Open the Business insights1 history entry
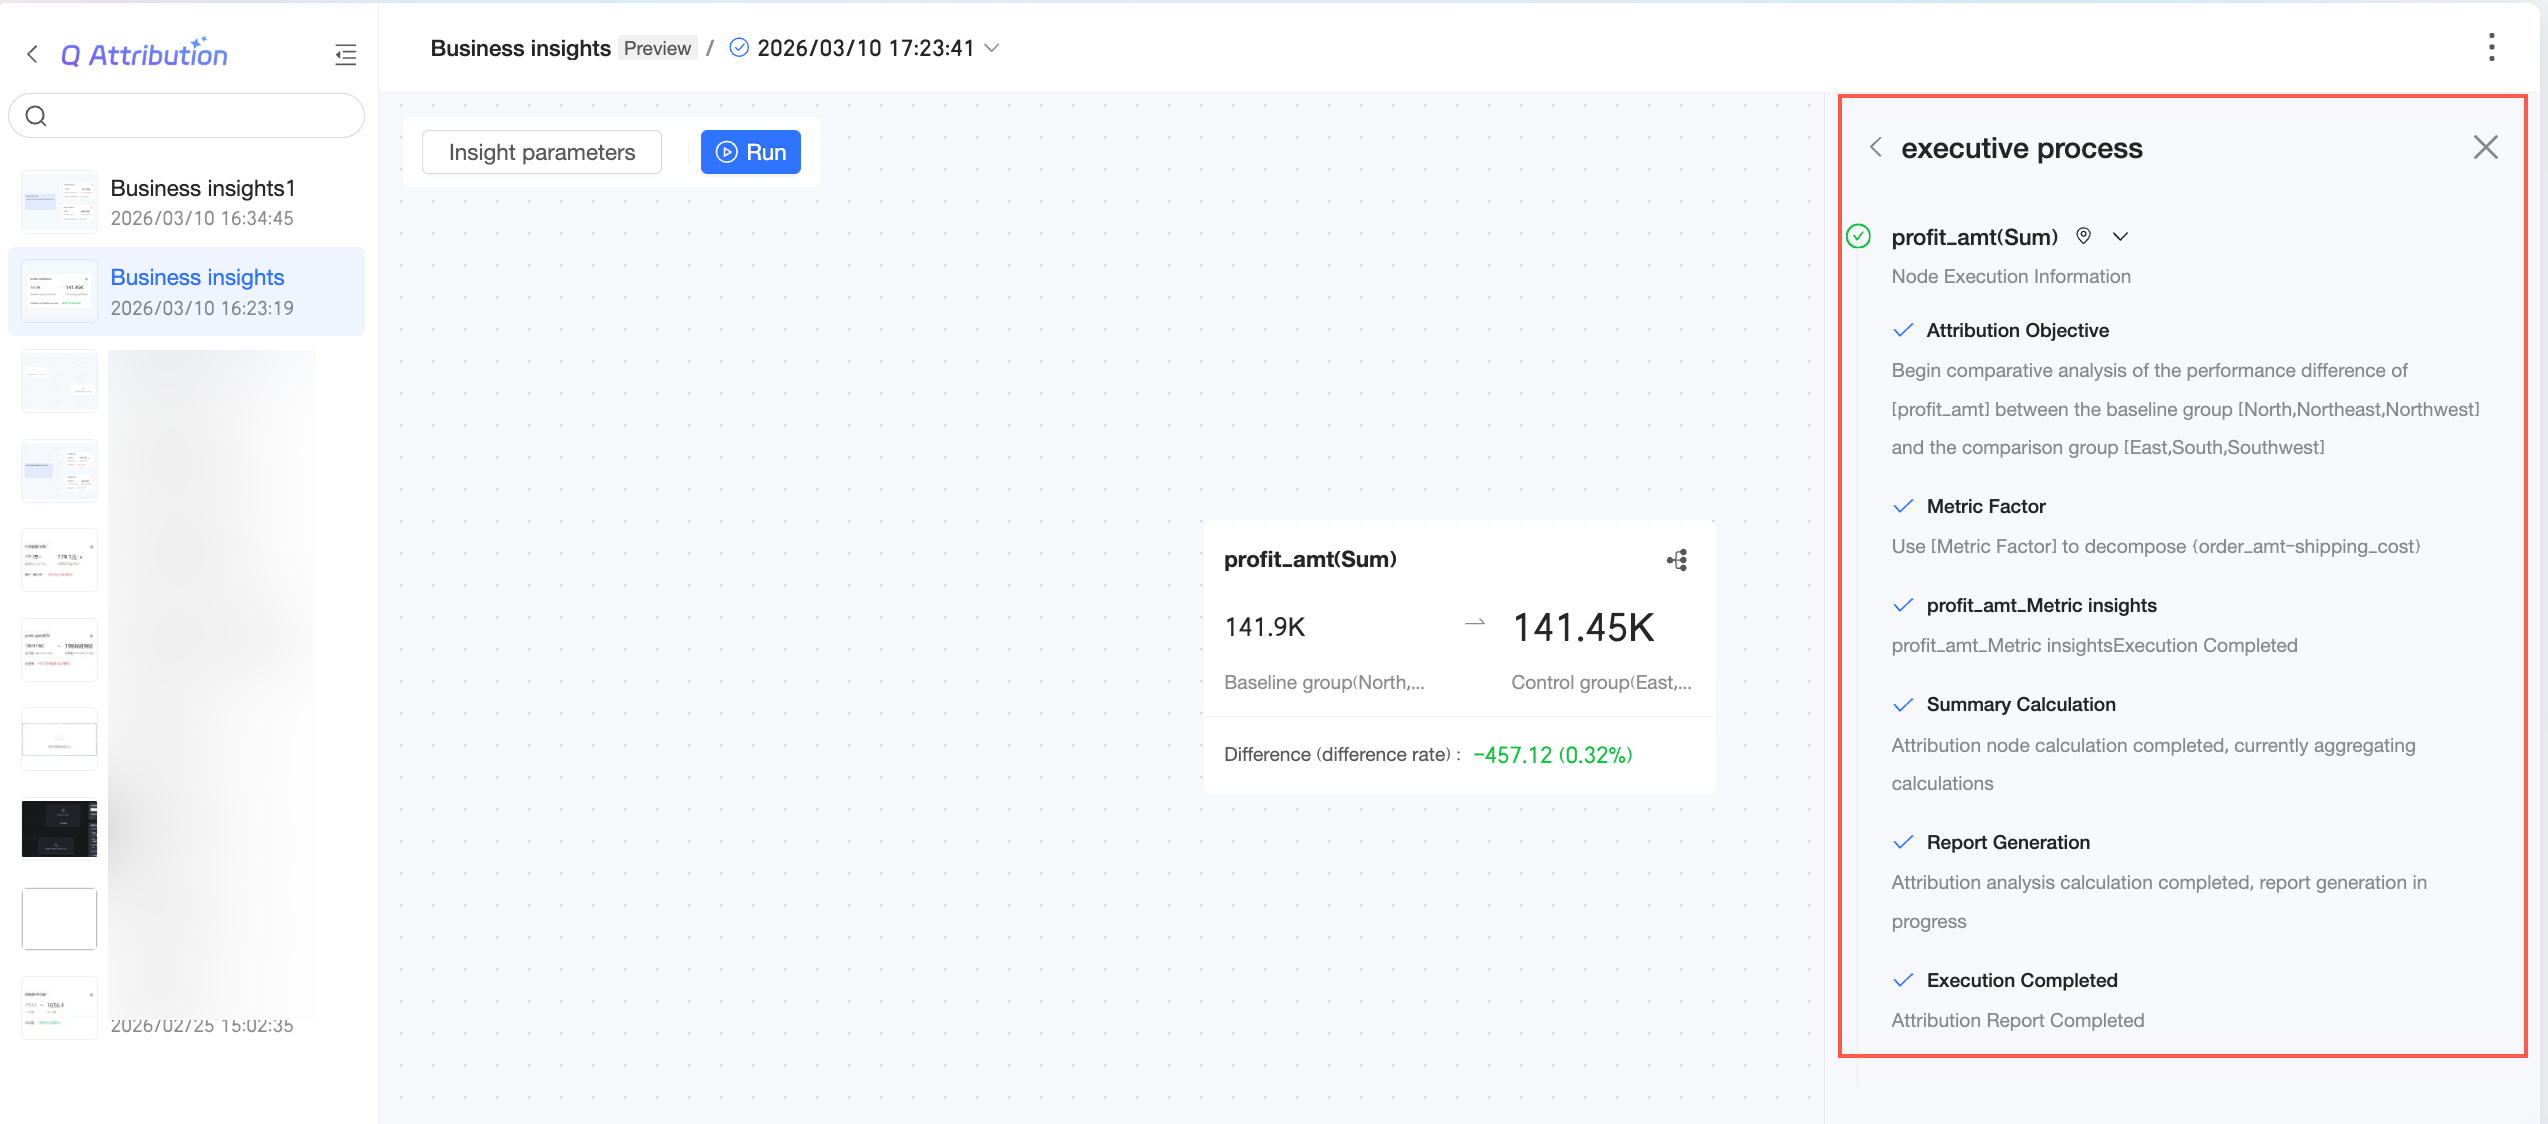The image size is (2548, 1124). click(187, 202)
